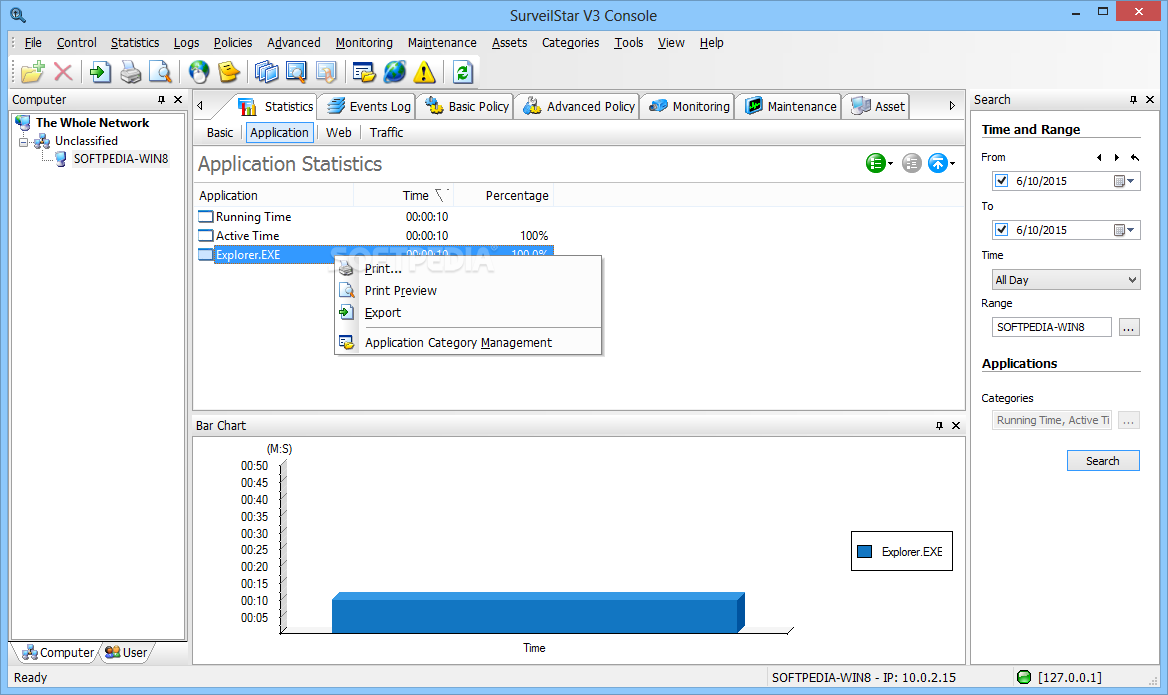The width and height of the screenshot is (1168, 695).
Task: Click the Range browse ellipsis button
Action: pyautogui.click(x=1129, y=327)
